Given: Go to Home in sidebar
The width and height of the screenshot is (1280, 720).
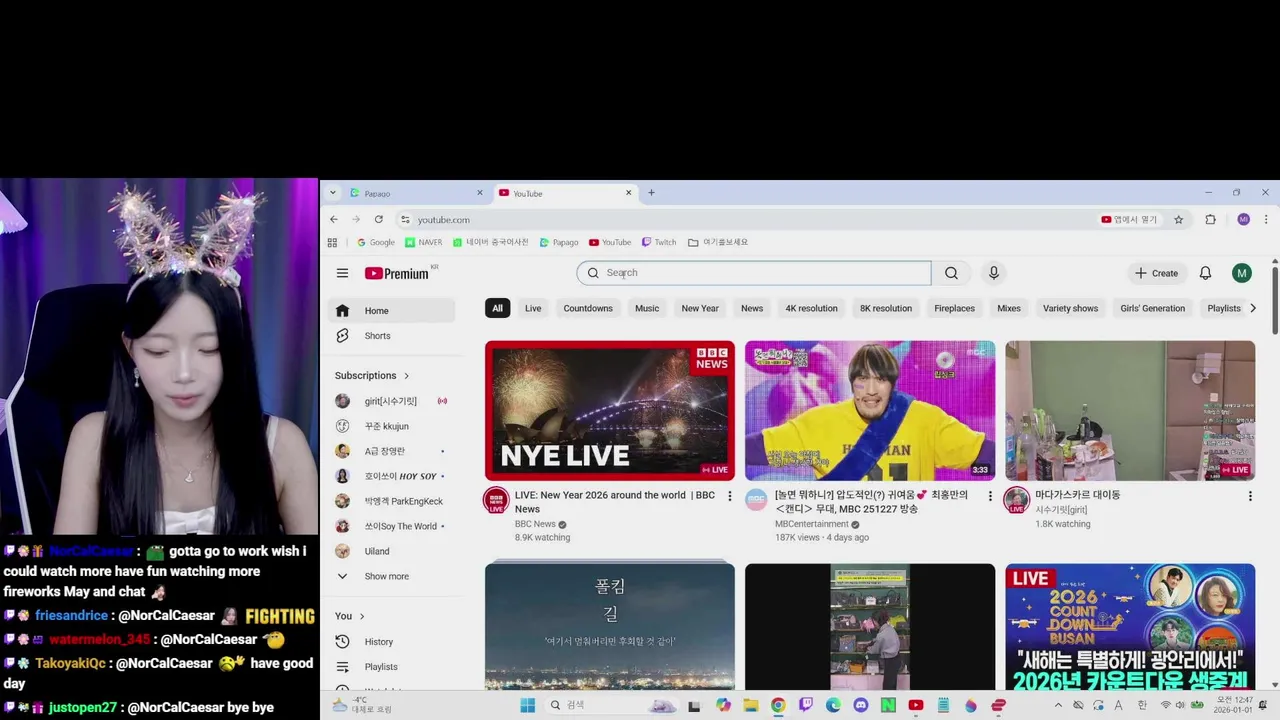Looking at the screenshot, I should (x=391, y=311).
